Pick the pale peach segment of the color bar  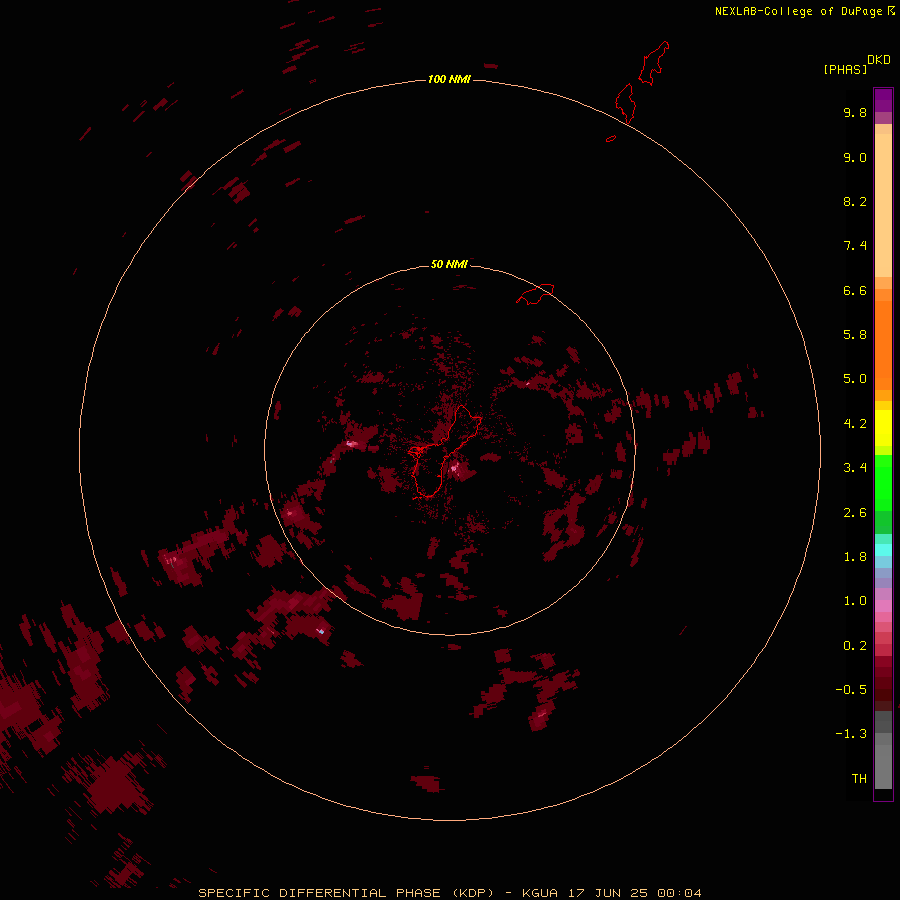883,205
